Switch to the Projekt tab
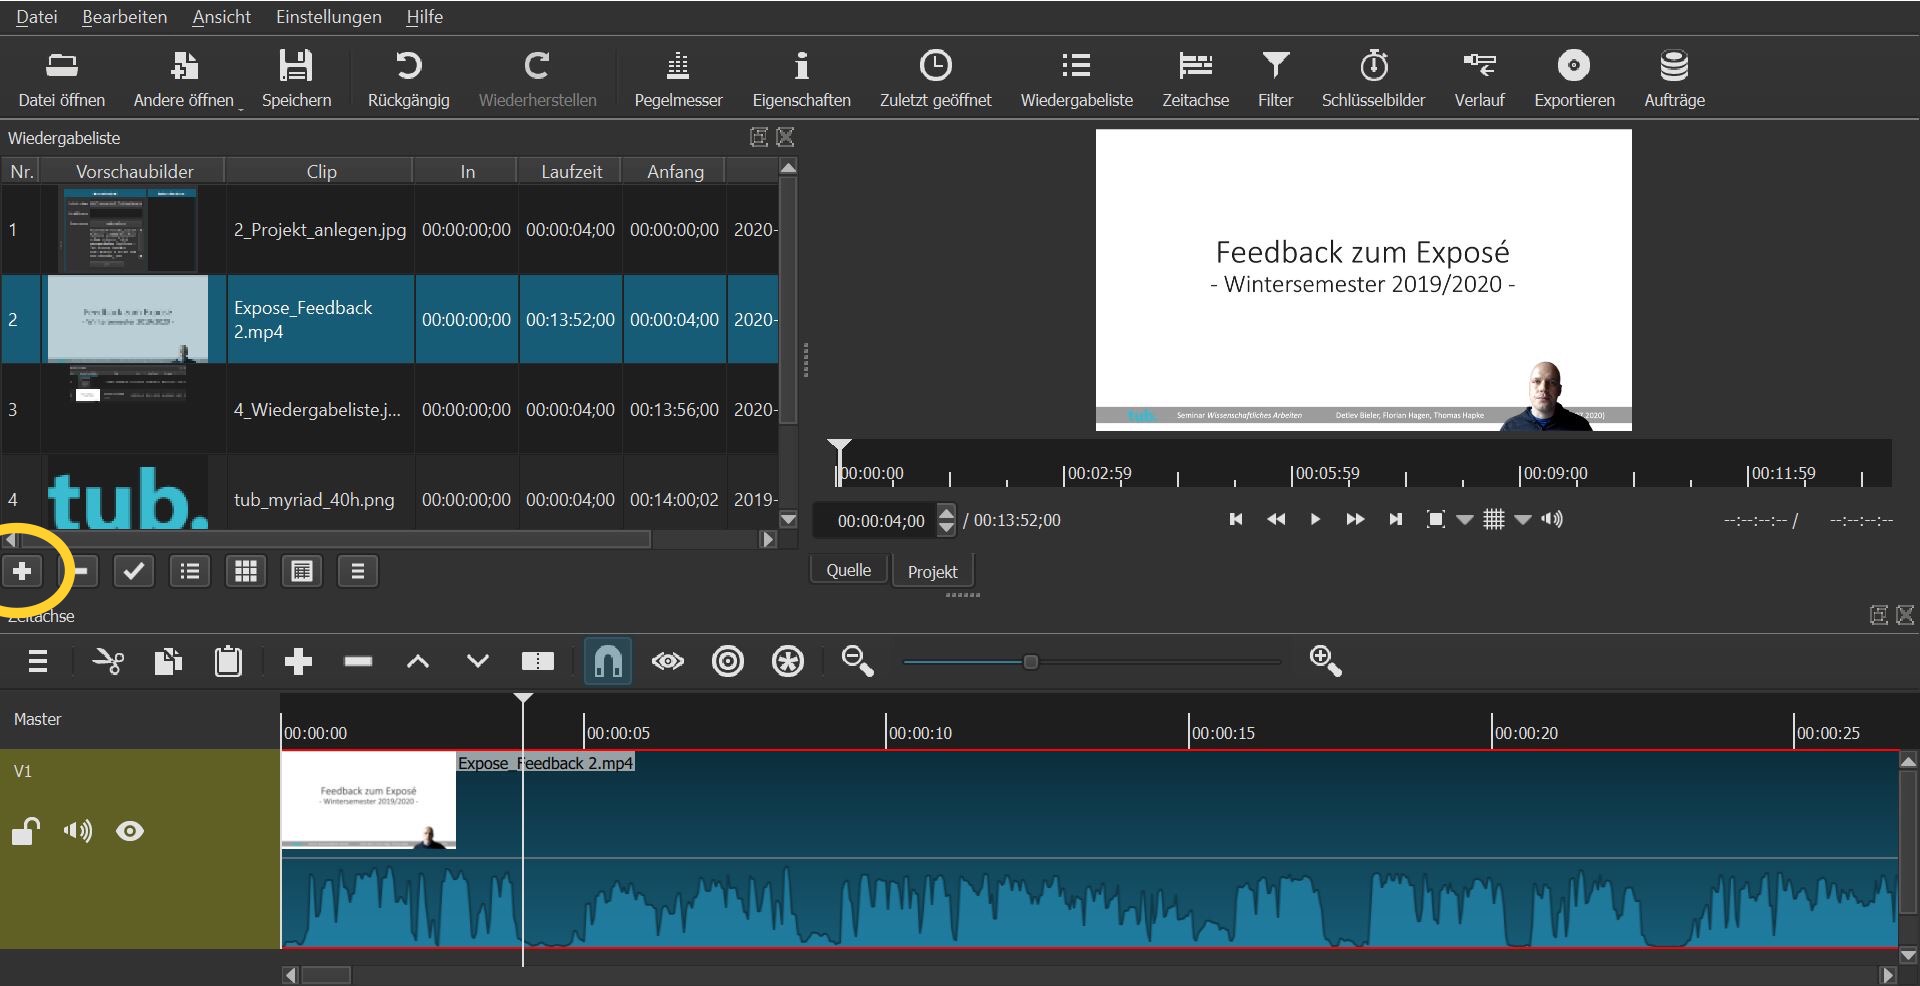 point(932,571)
